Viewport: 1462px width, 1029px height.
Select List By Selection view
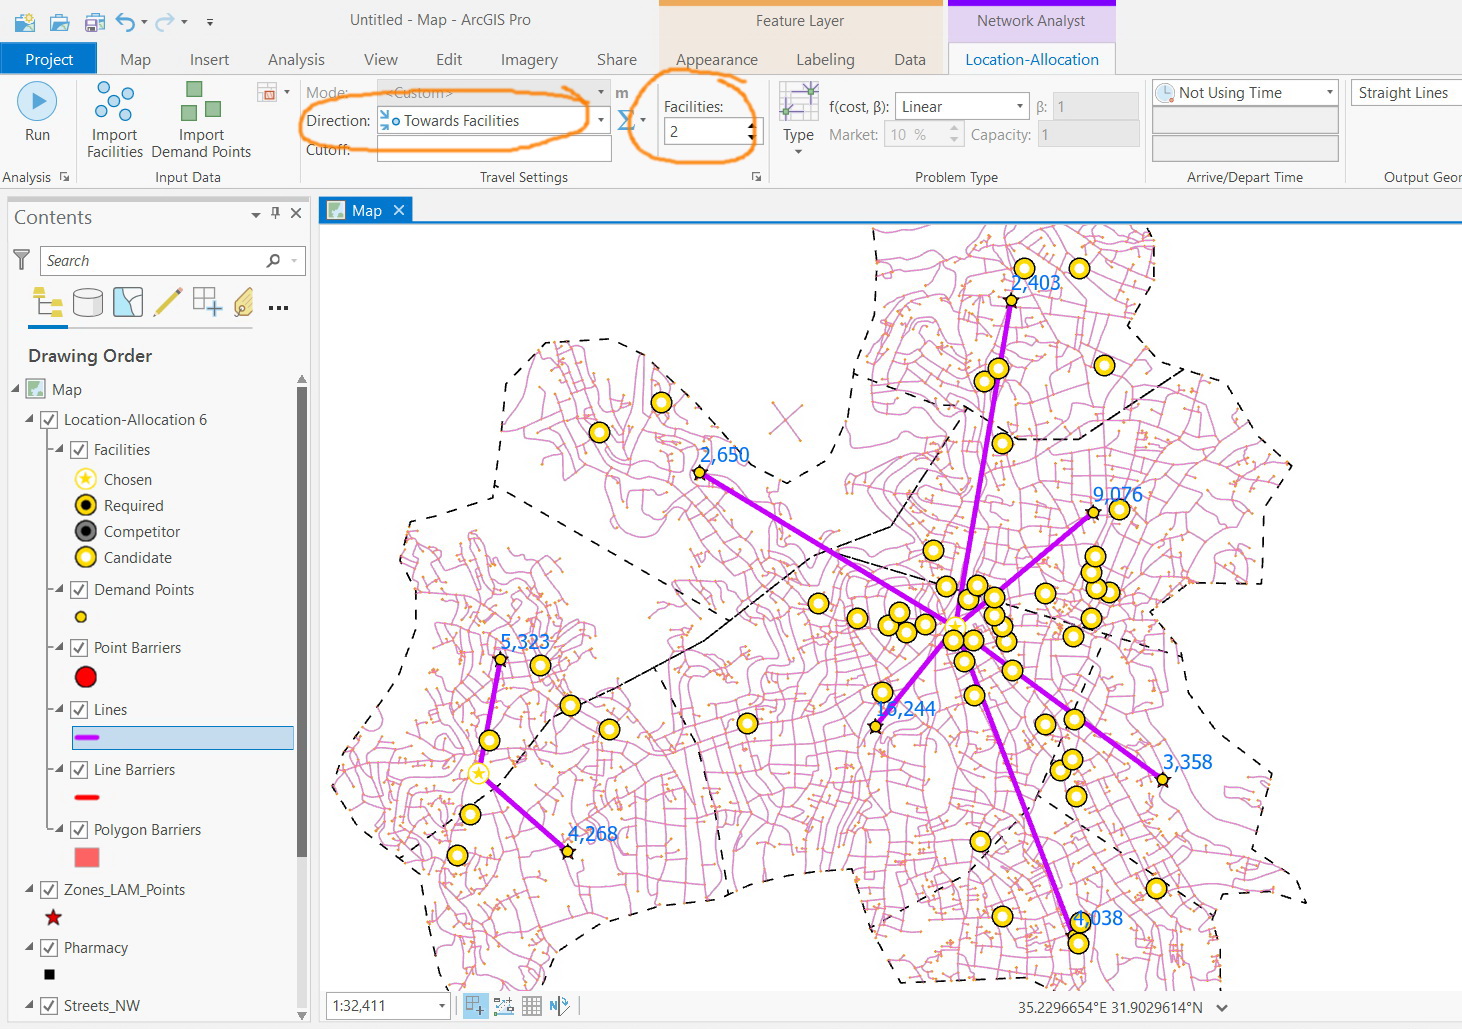coord(128,302)
